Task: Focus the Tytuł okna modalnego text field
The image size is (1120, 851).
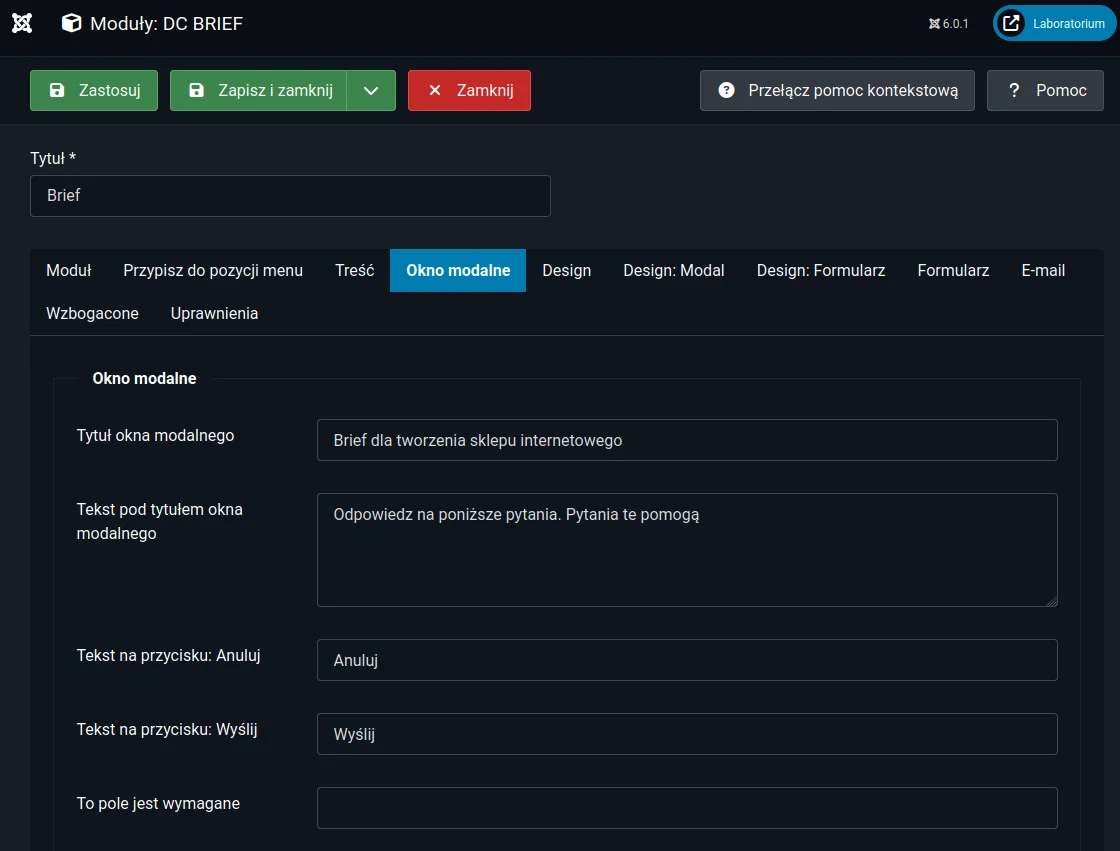Action: (686, 440)
